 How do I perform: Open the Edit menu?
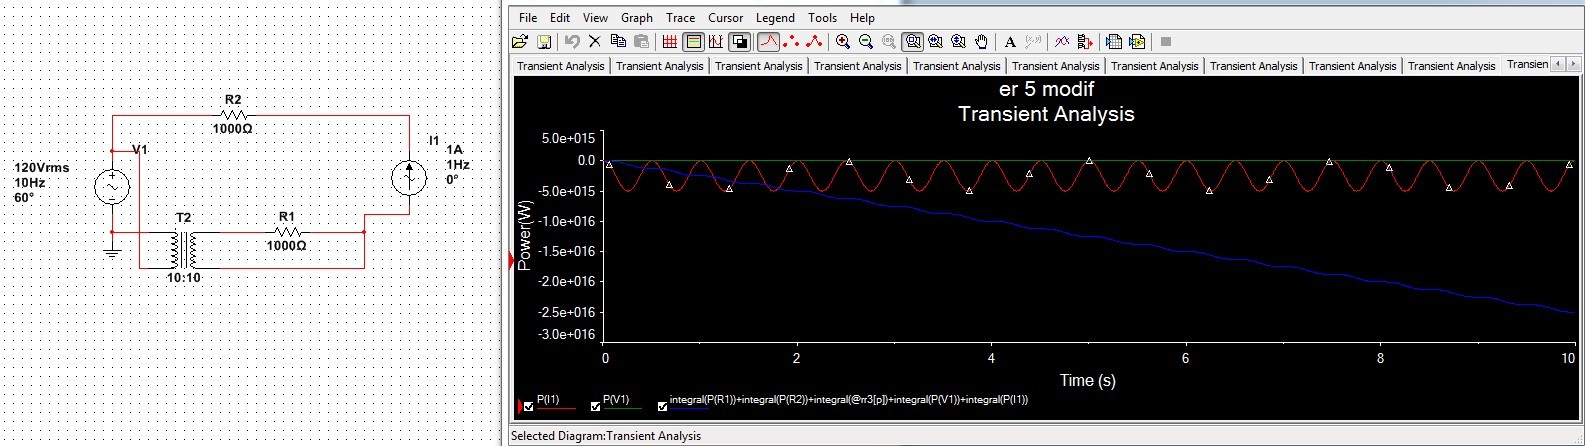coord(560,17)
